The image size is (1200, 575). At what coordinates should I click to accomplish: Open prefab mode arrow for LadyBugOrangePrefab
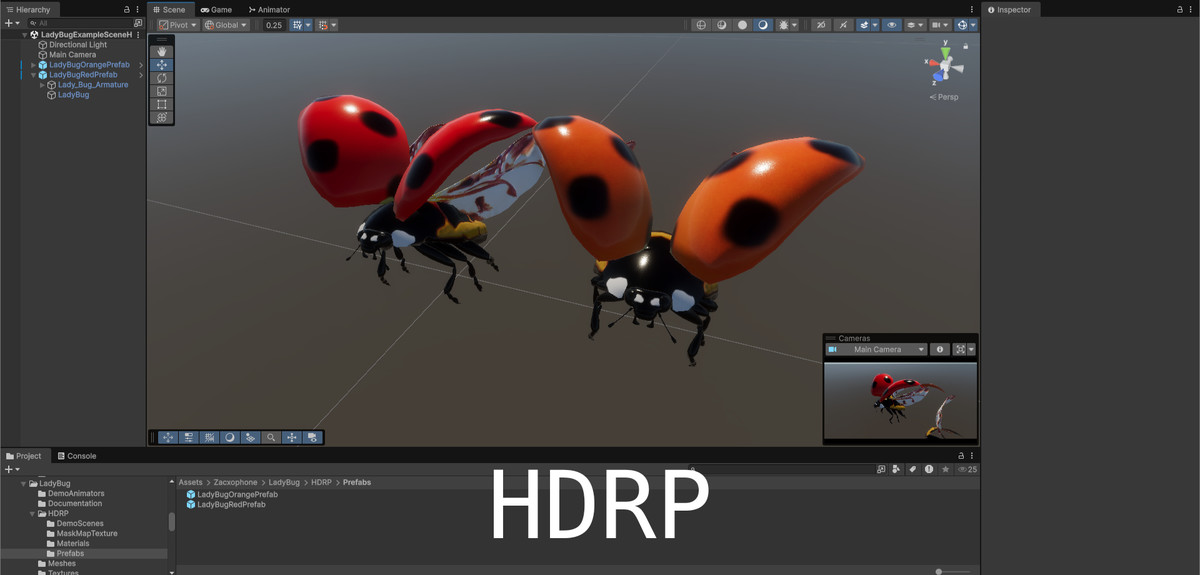(x=141, y=65)
